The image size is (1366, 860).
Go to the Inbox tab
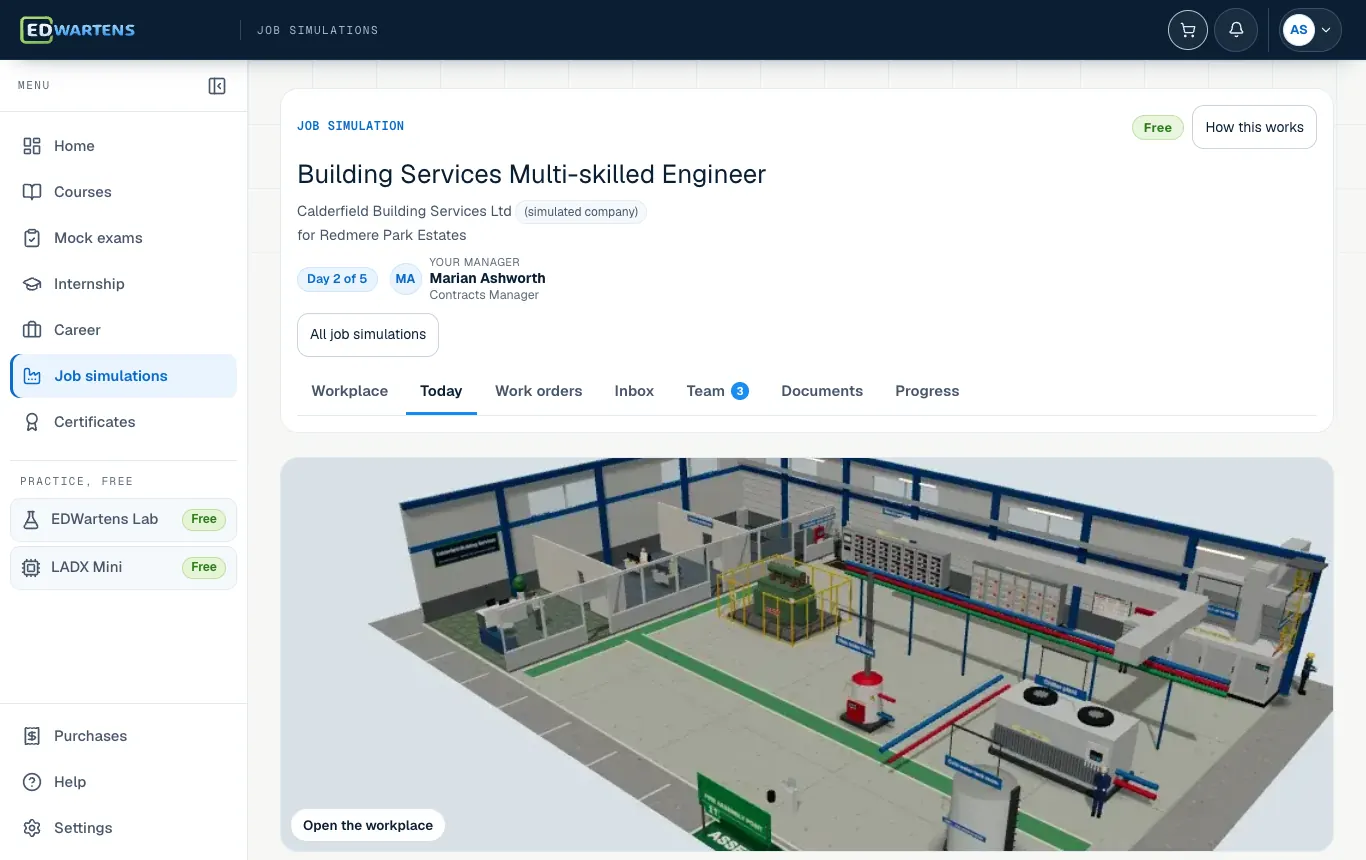(634, 391)
